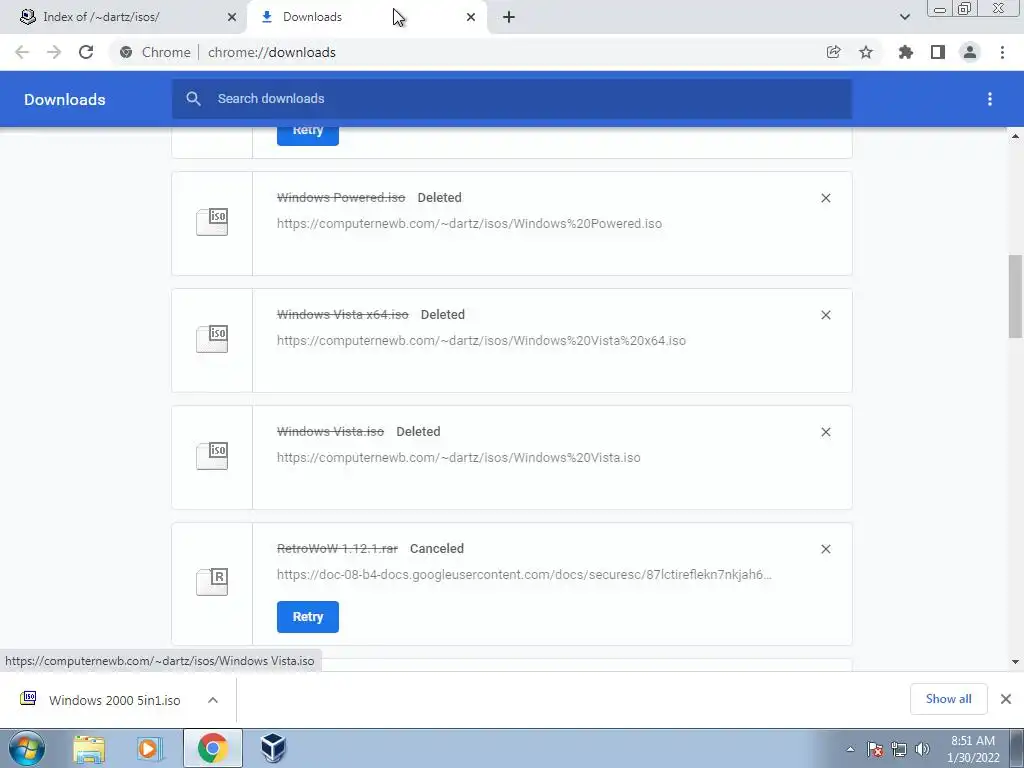The image size is (1024, 768).
Task: Open the Windows%20Vista.iso URL link
Action: click(x=458, y=457)
